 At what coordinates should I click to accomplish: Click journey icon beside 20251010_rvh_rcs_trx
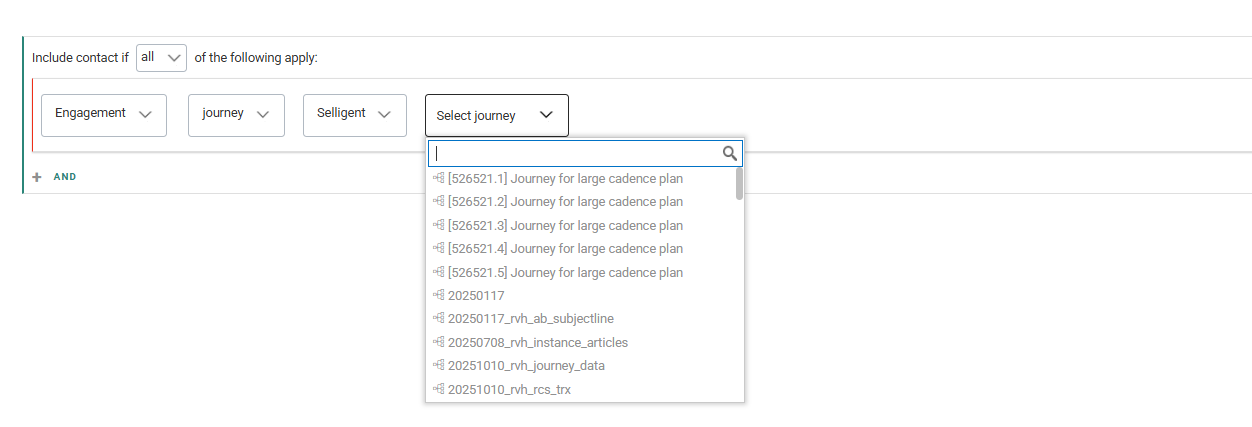pos(438,389)
